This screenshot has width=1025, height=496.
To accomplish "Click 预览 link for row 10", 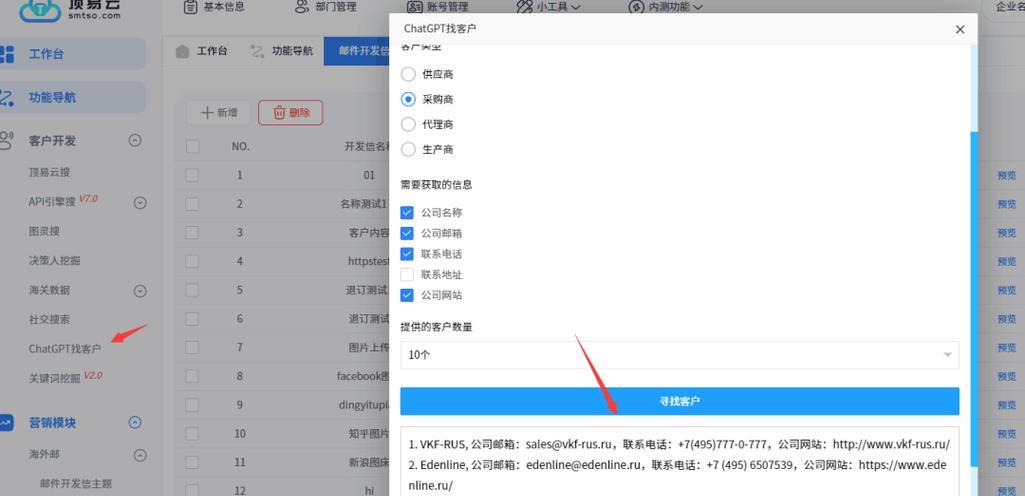I will click(1007, 434).
